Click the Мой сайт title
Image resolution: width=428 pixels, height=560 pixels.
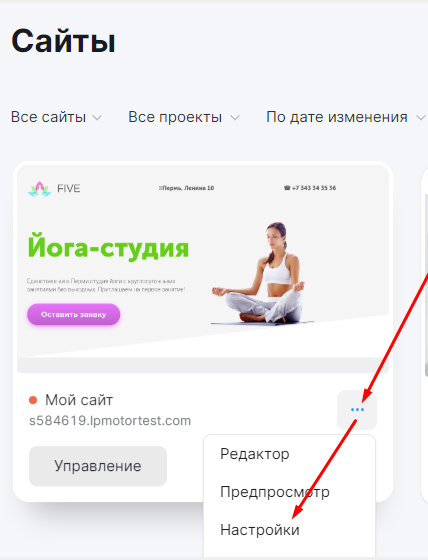[79, 400]
